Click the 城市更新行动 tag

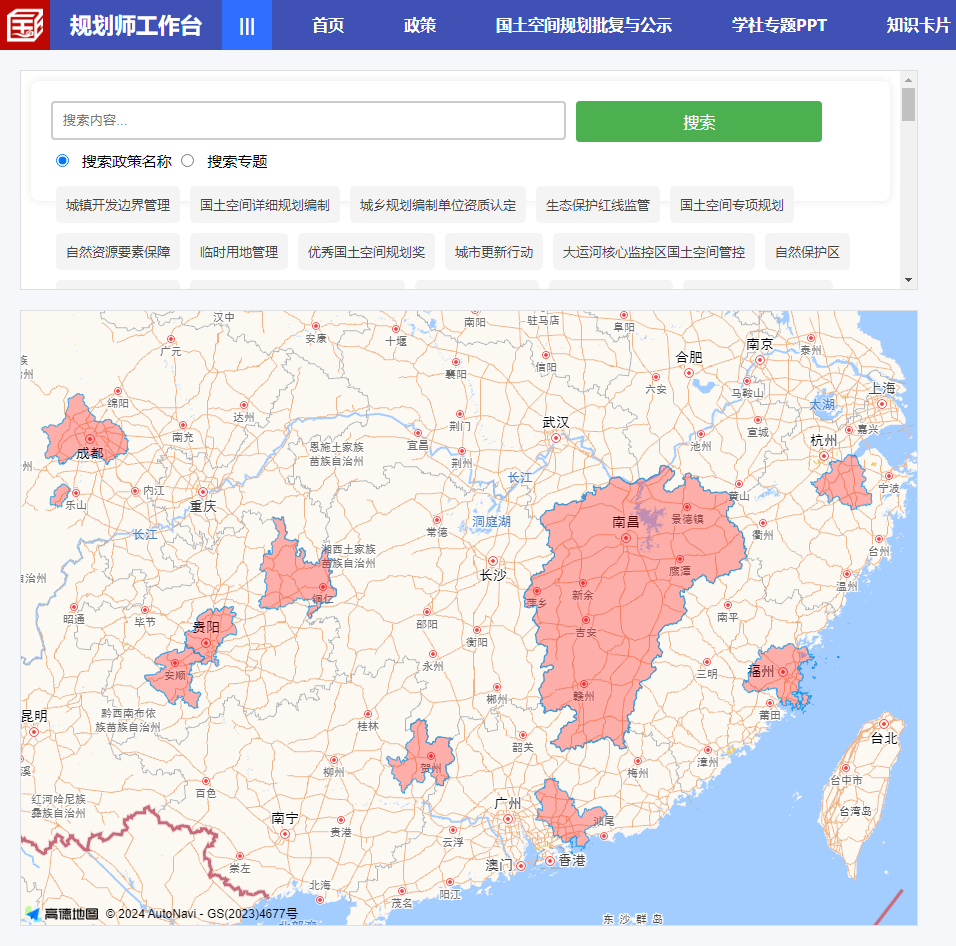click(494, 252)
